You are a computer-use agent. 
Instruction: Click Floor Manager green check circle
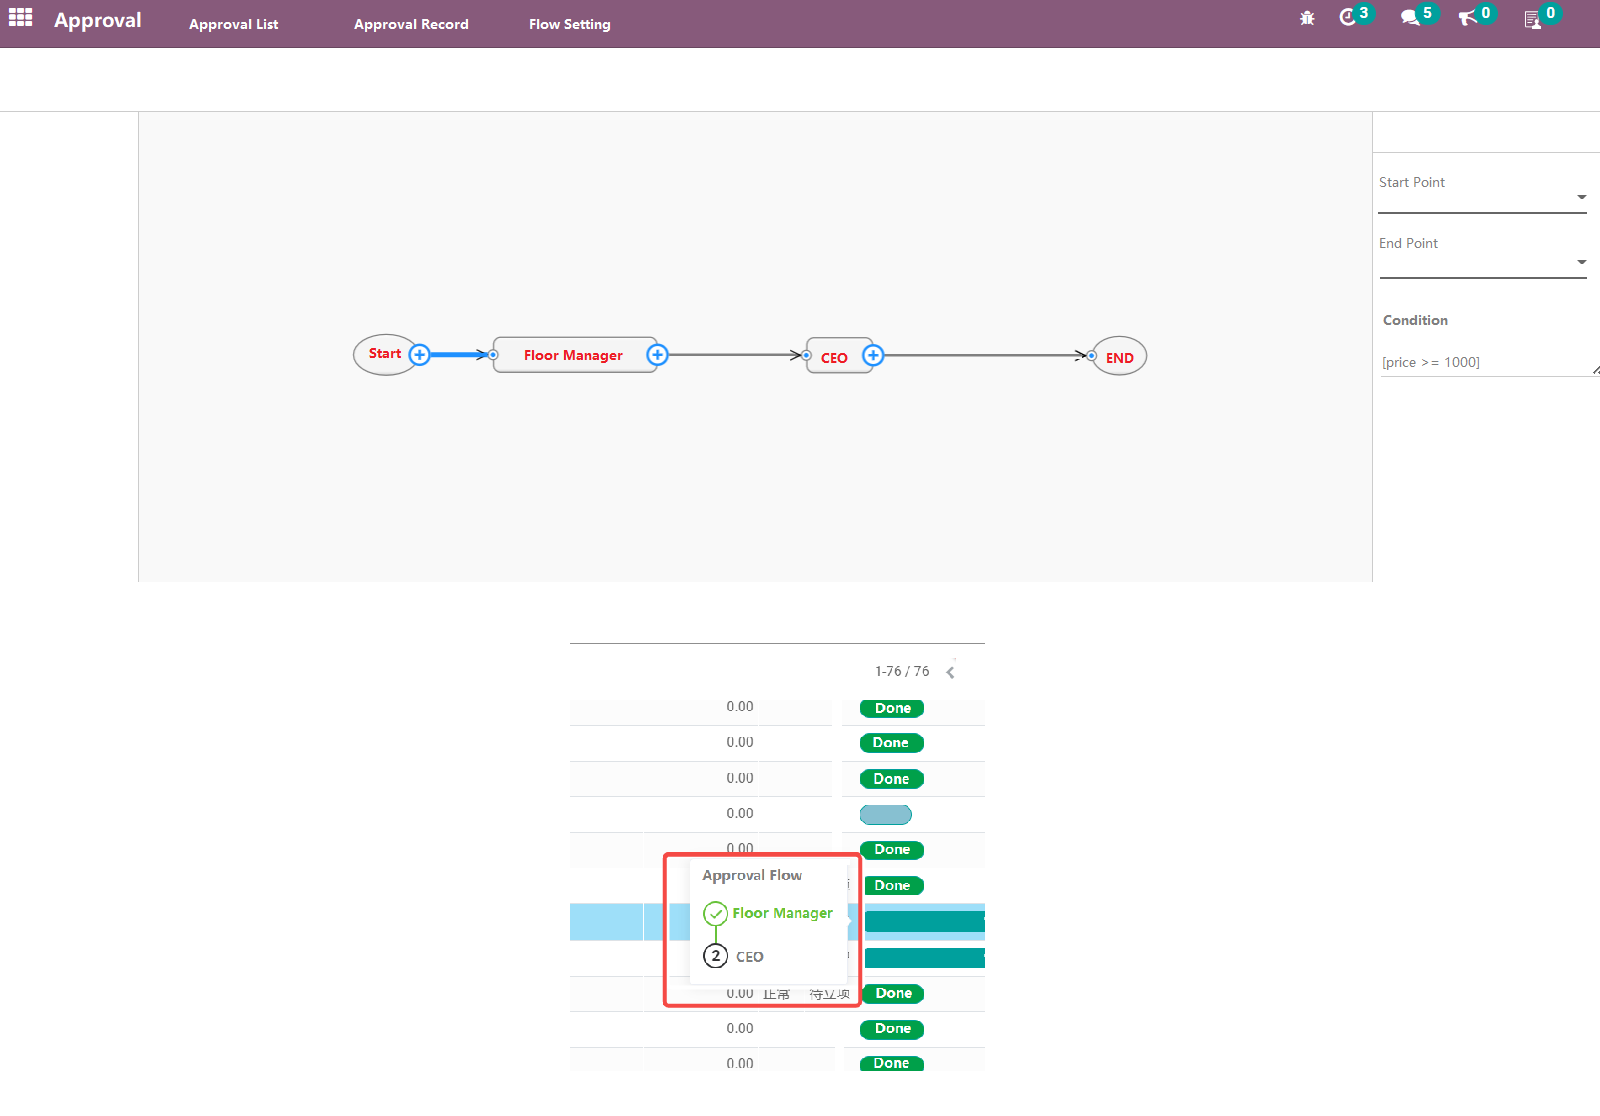point(715,913)
